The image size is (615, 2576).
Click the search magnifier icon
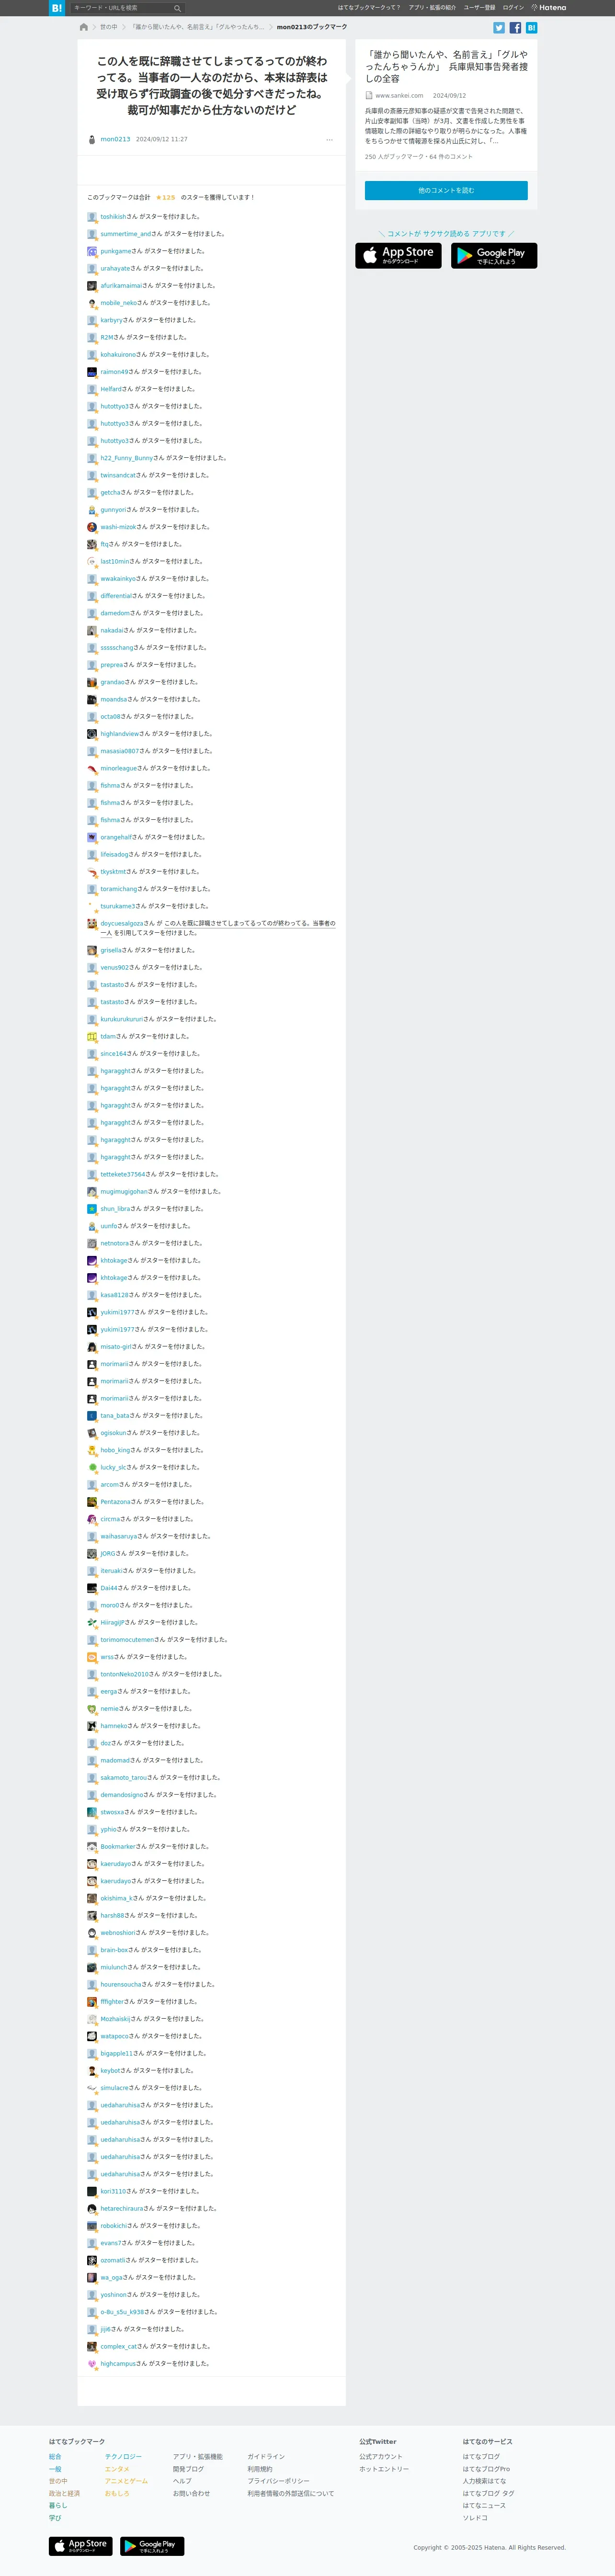tap(177, 8)
